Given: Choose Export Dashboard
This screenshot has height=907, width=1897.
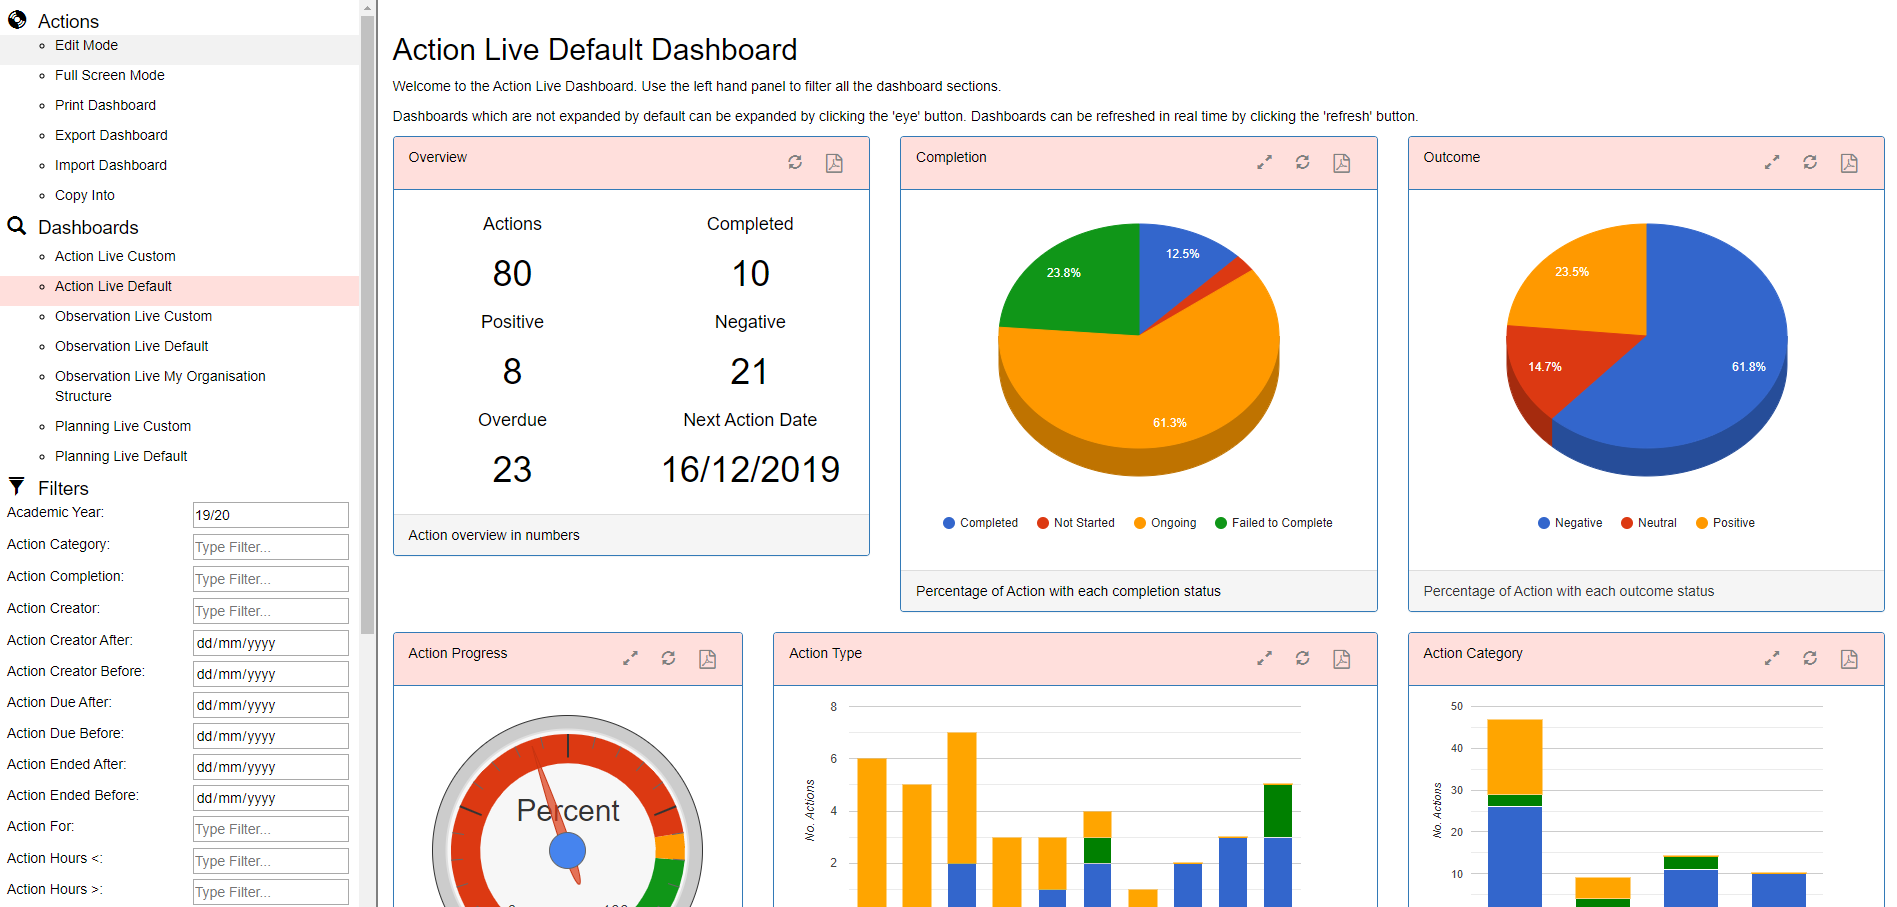Looking at the screenshot, I should pos(111,135).
